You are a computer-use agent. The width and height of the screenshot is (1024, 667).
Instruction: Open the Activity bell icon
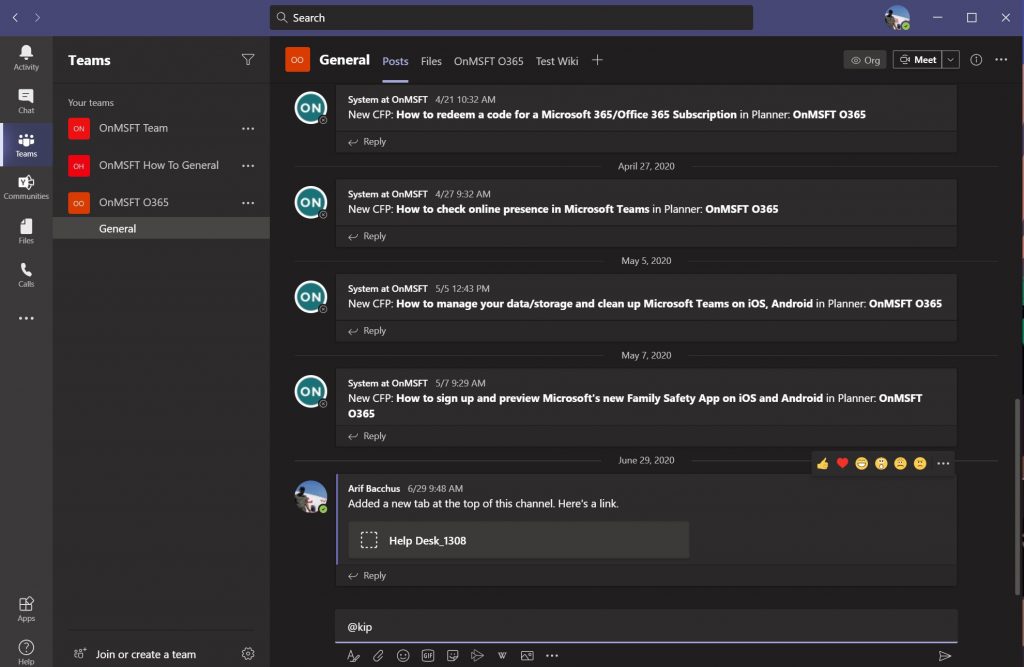pos(26,57)
